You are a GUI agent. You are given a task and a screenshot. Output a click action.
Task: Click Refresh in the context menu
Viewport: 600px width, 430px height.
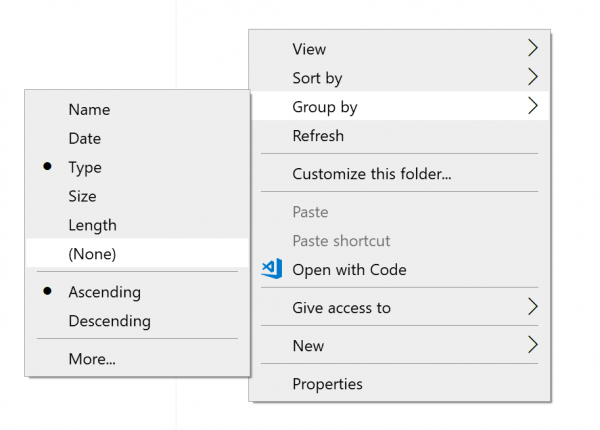pyautogui.click(x=318, y=136)
